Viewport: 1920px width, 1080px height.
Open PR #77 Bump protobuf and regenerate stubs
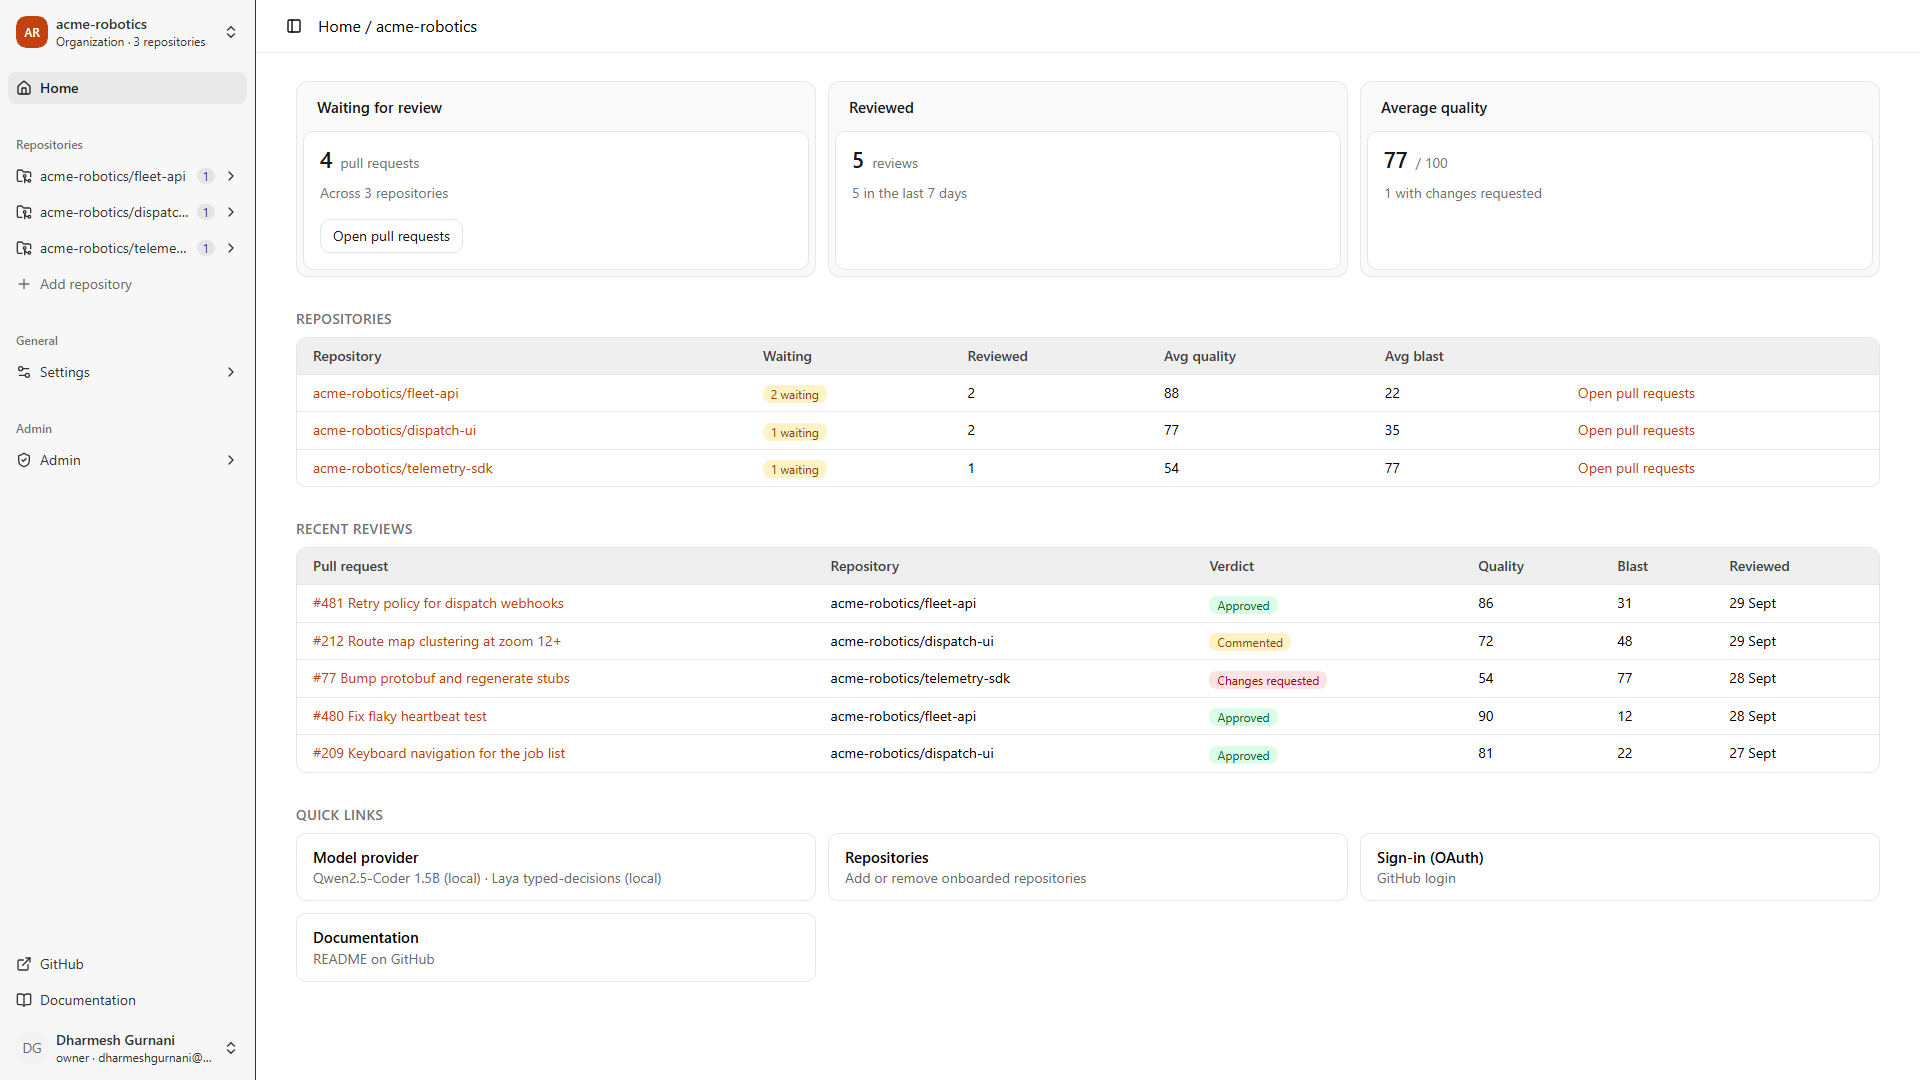click(x=441, y=678)
